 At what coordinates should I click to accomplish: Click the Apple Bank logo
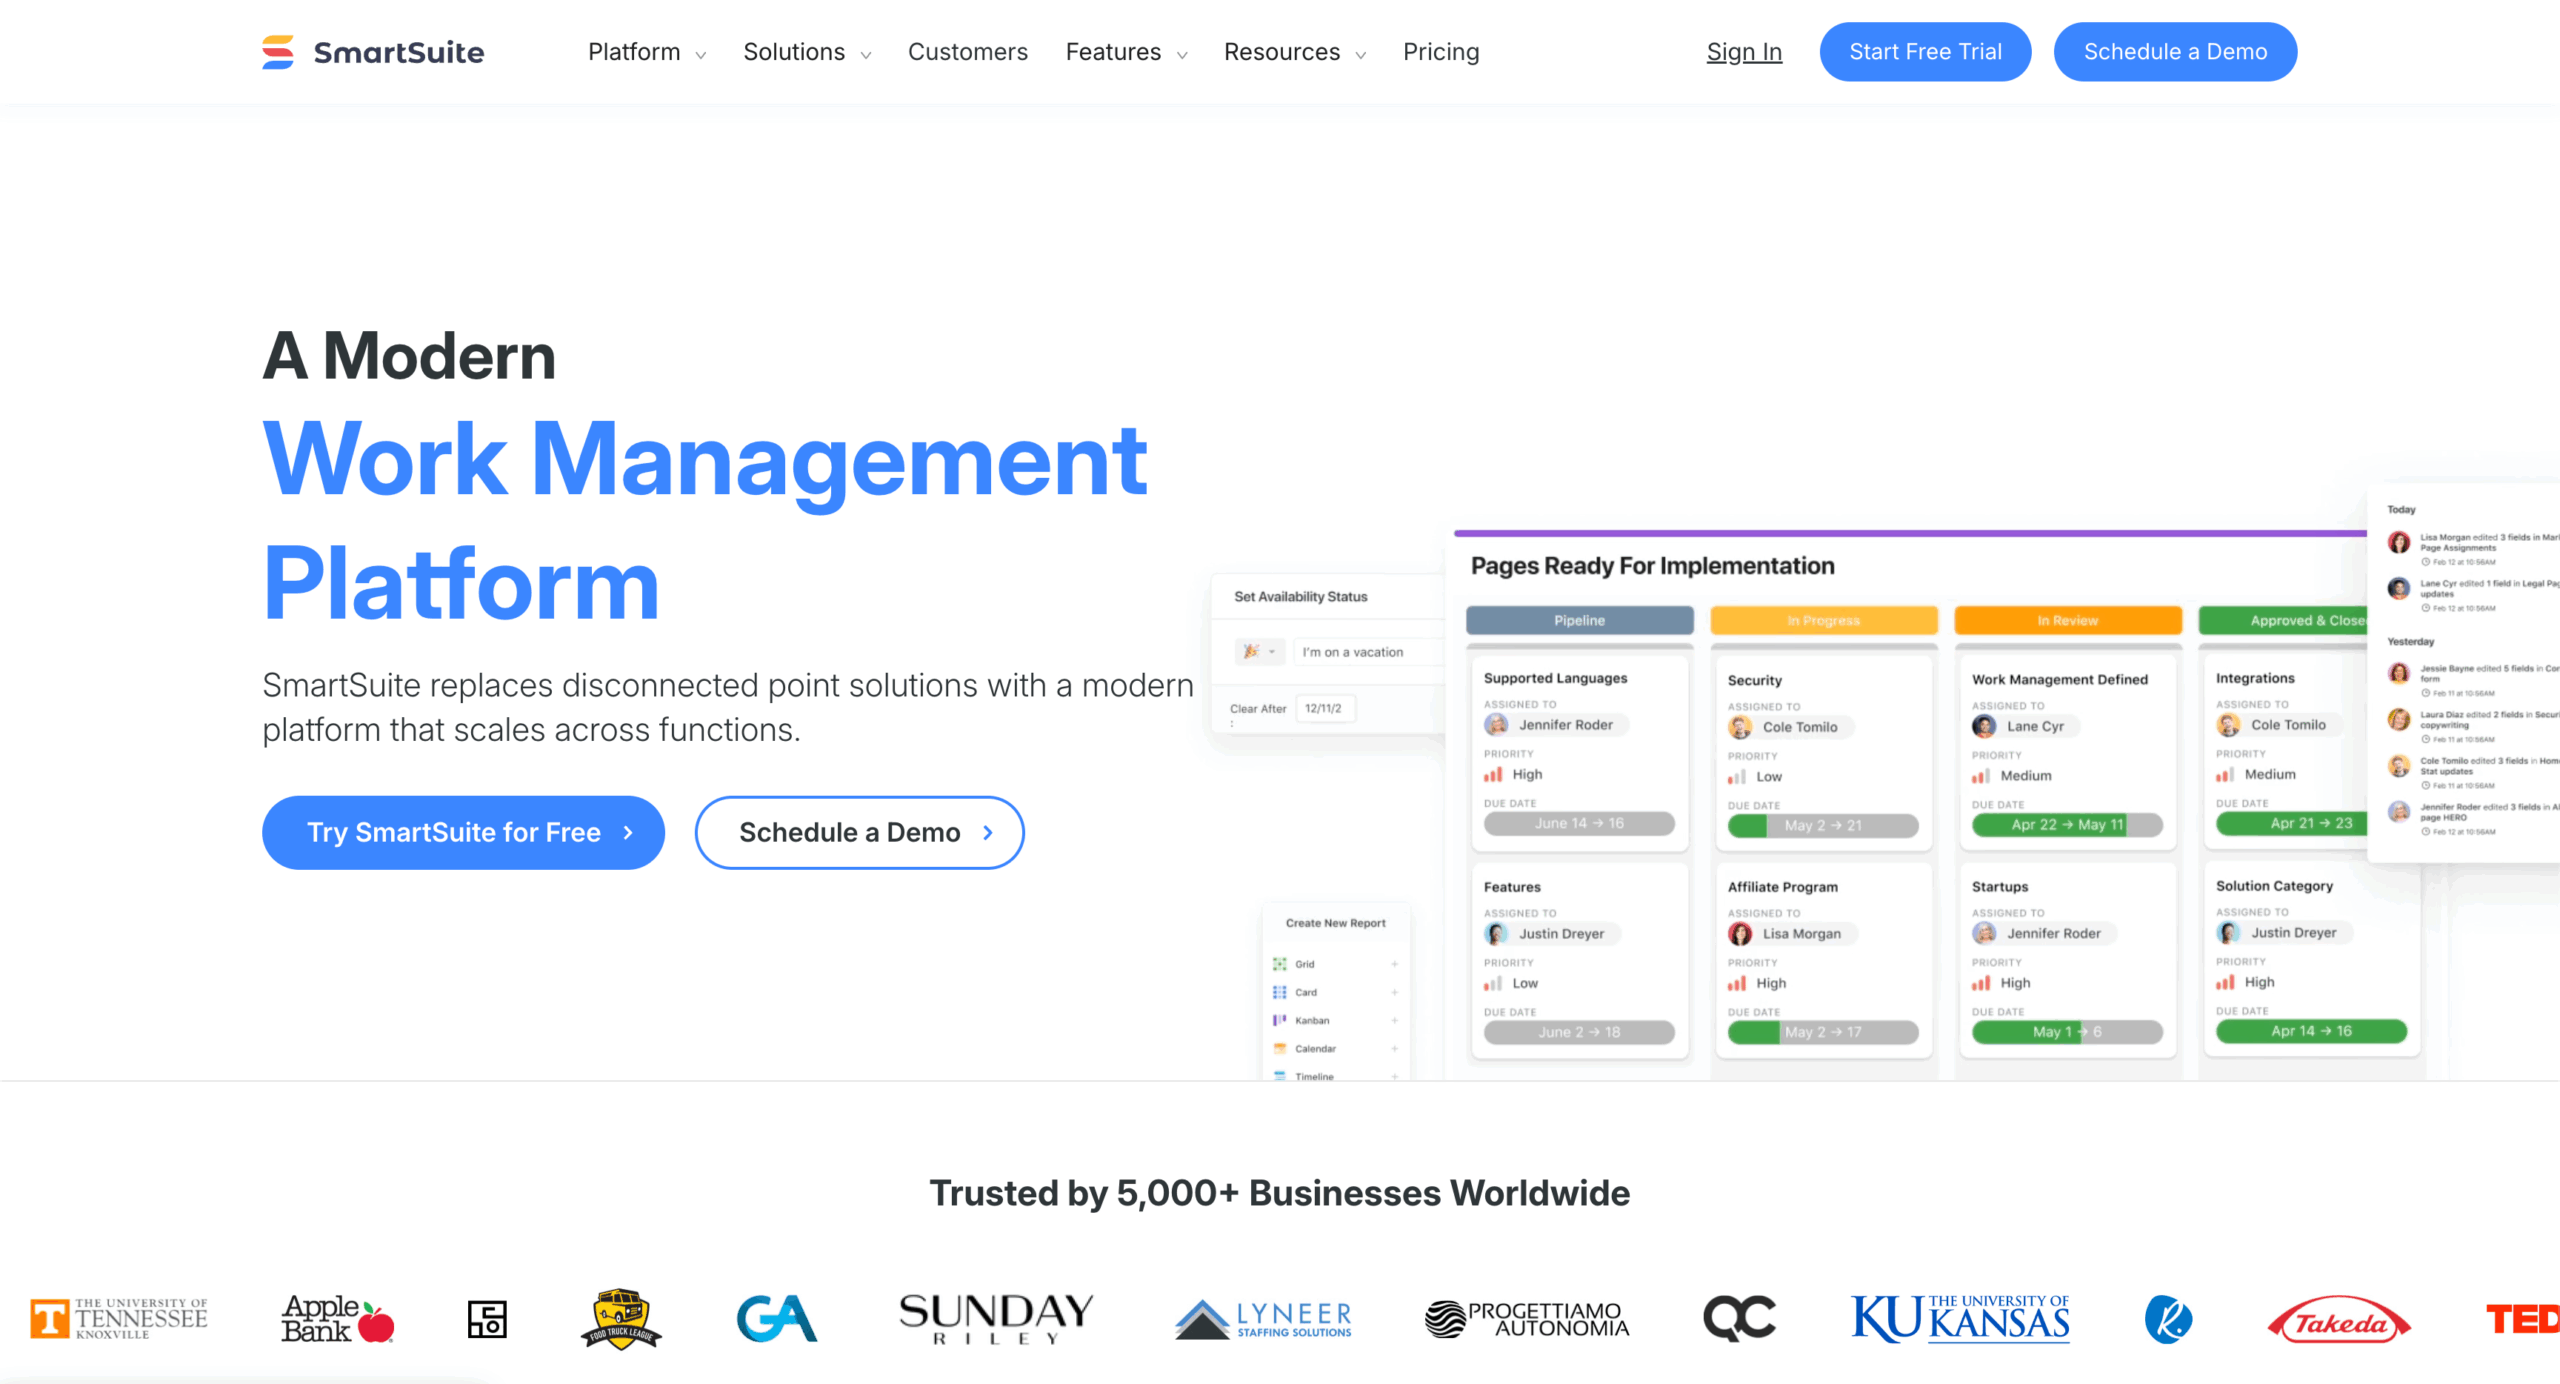pos(336,1317)
